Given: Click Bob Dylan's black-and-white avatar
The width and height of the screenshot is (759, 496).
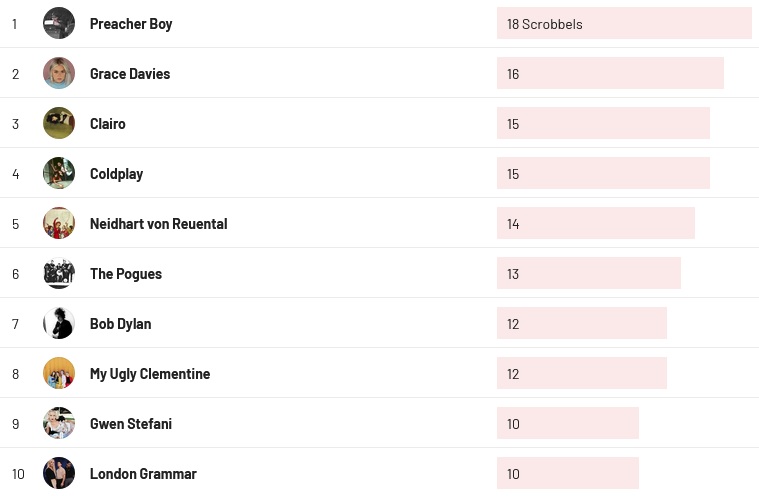Looking at the screenshot, I should [59, 323].
